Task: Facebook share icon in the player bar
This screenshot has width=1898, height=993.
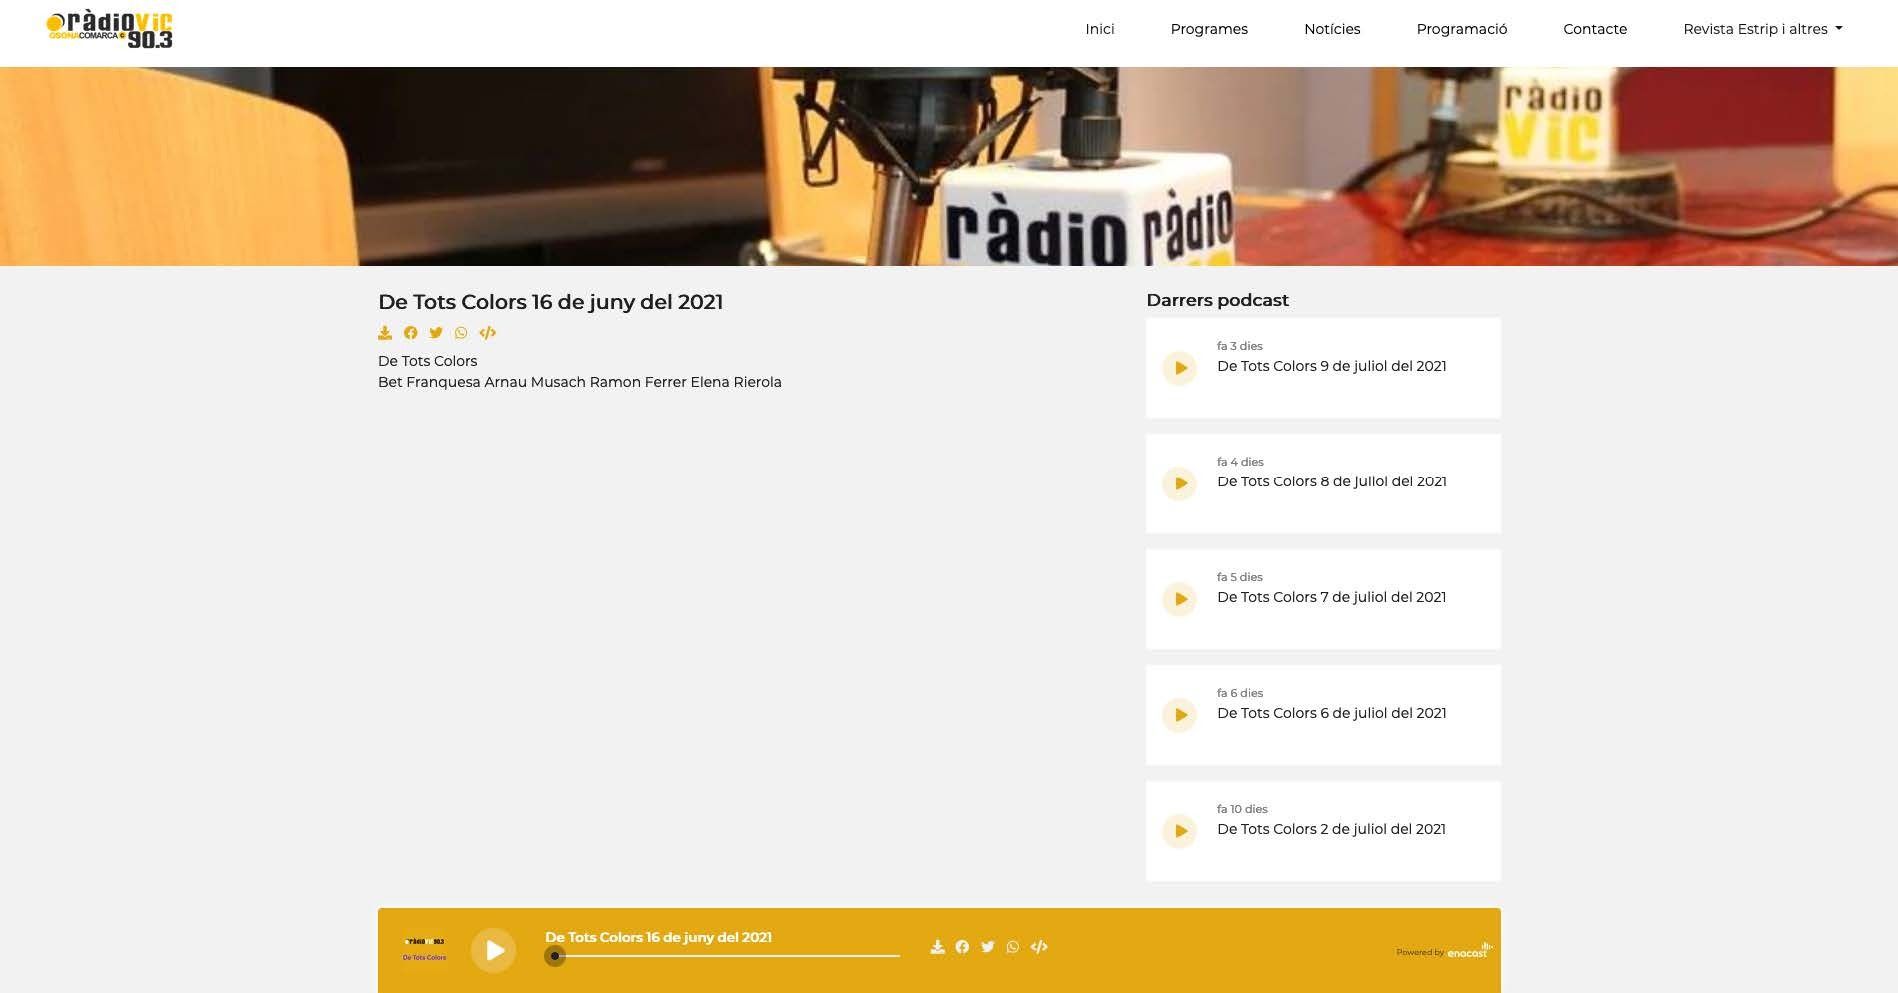Action: click(962, 947)
